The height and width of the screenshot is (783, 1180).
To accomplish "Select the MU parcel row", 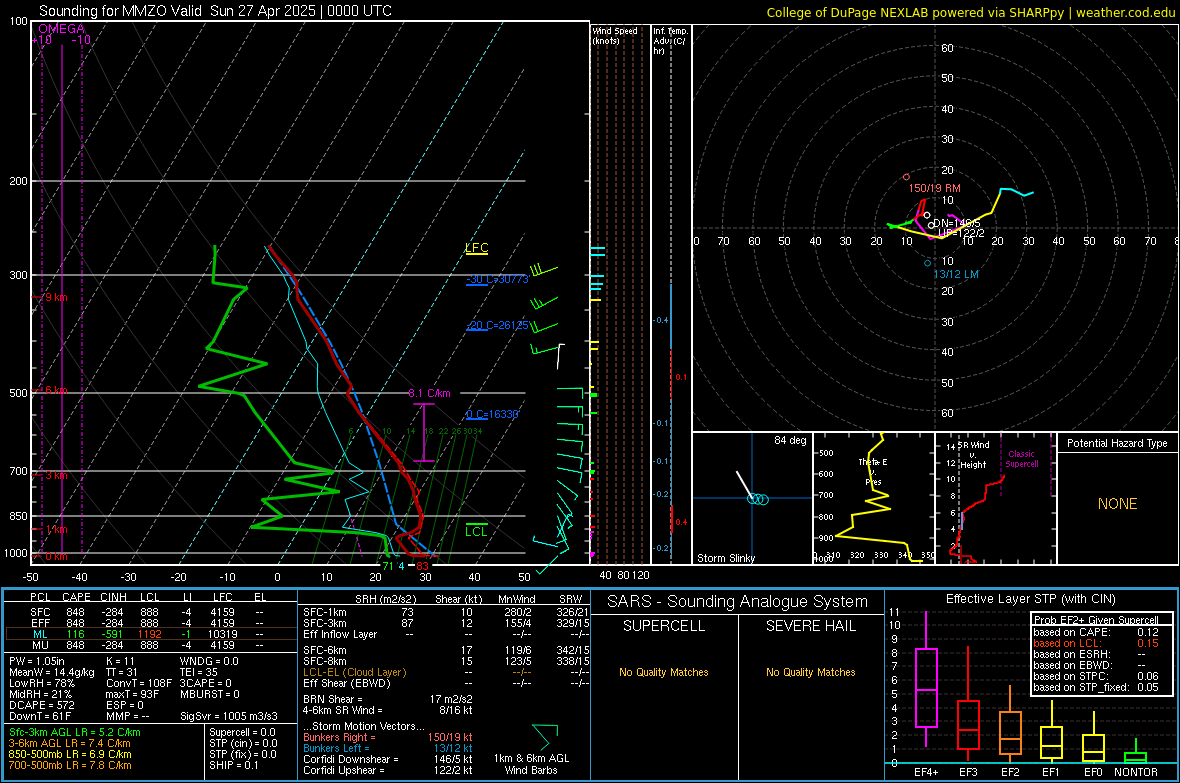I will [151, 645].
